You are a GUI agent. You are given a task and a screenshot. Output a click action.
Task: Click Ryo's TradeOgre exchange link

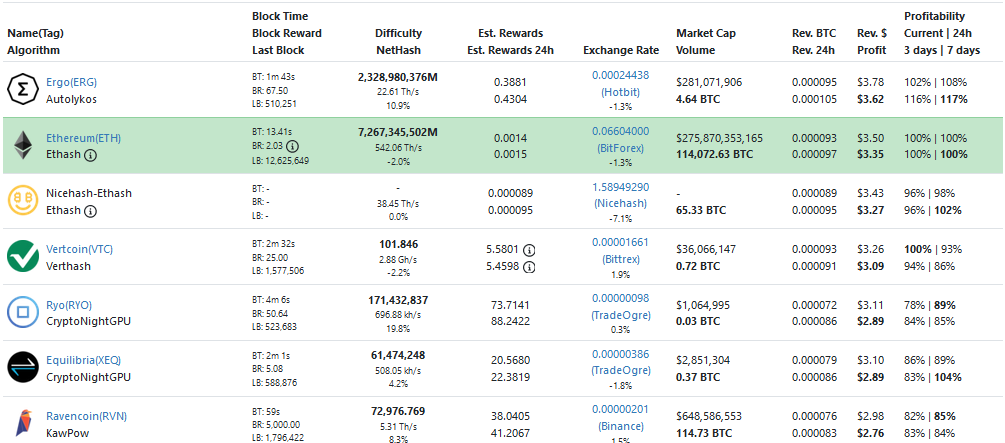tap(620, 314)
